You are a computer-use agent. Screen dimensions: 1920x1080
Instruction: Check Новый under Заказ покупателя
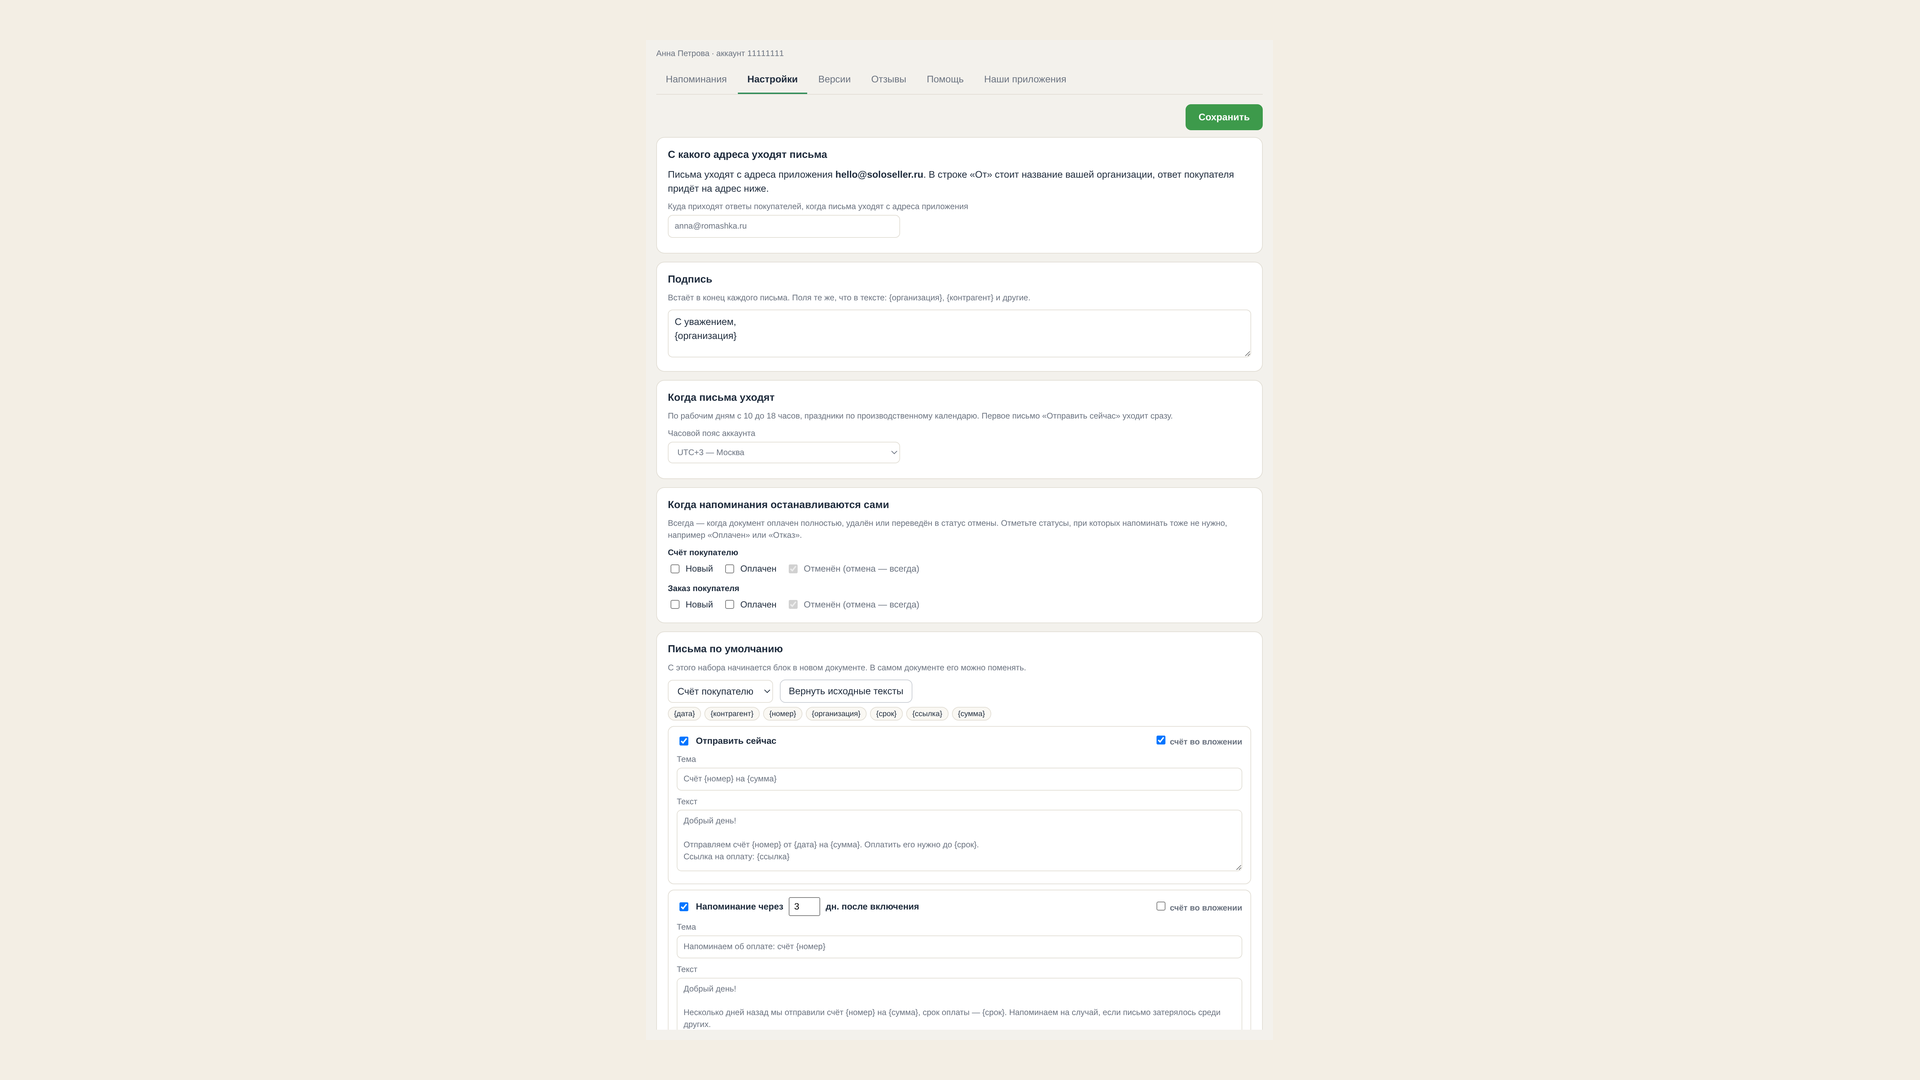tap(675, 605)
